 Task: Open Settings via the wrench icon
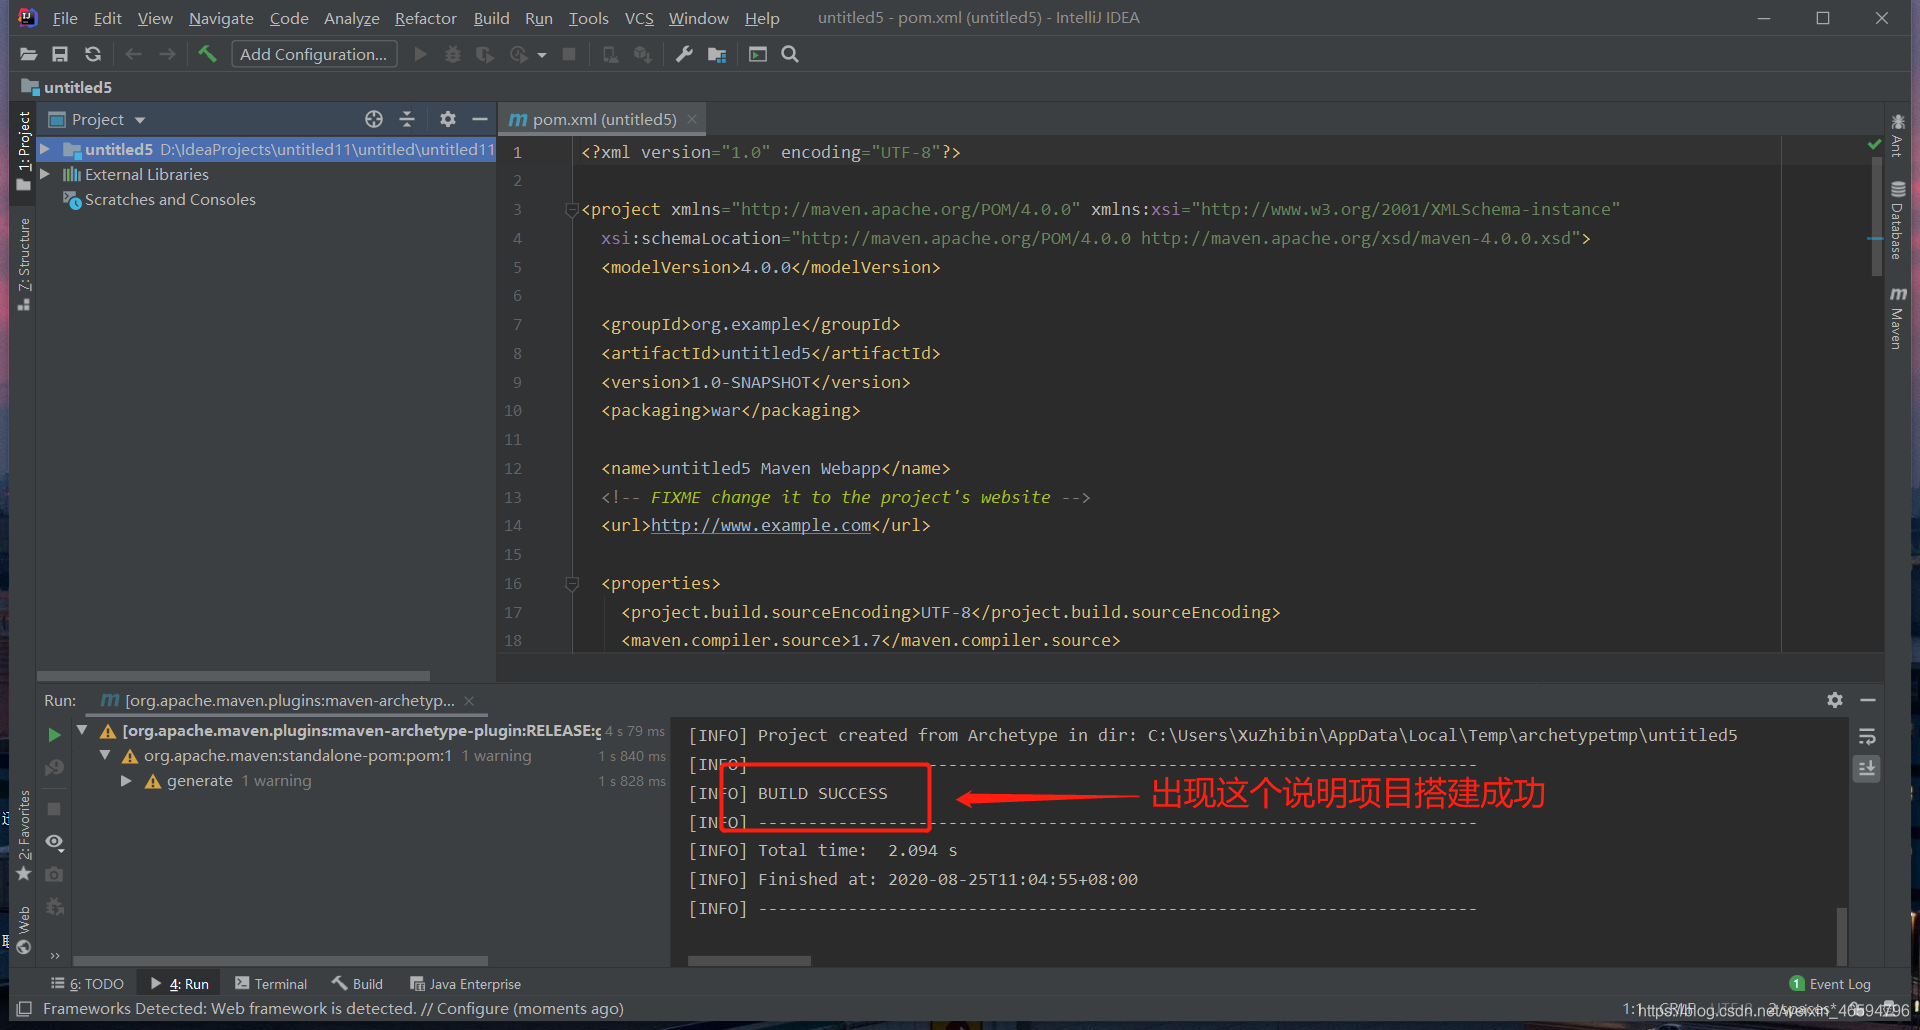pyautogui.click(x=684, y=54)
